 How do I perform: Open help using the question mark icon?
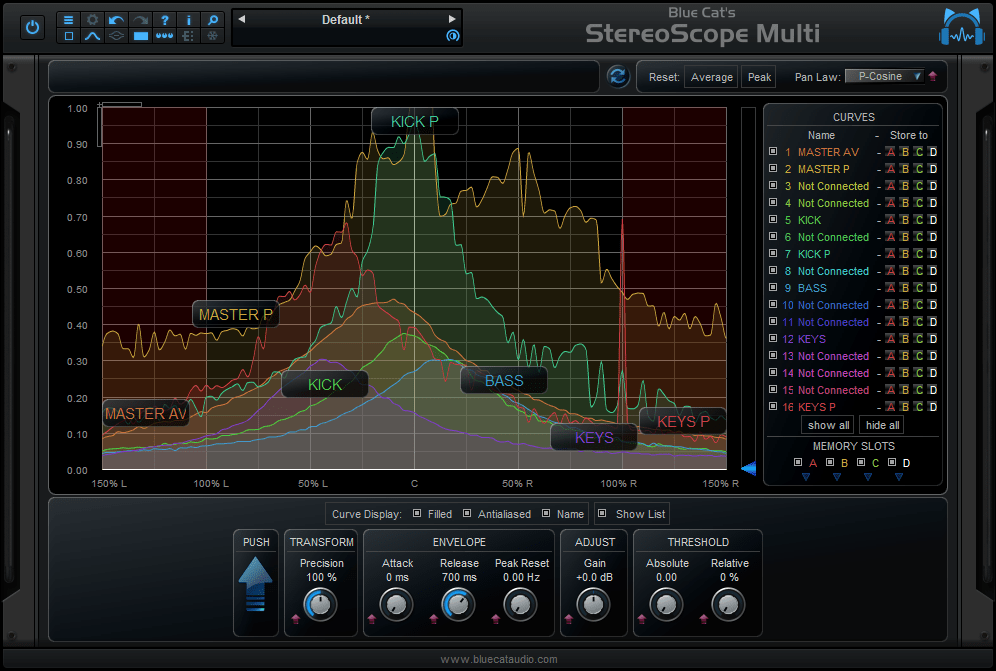[164, 20]
